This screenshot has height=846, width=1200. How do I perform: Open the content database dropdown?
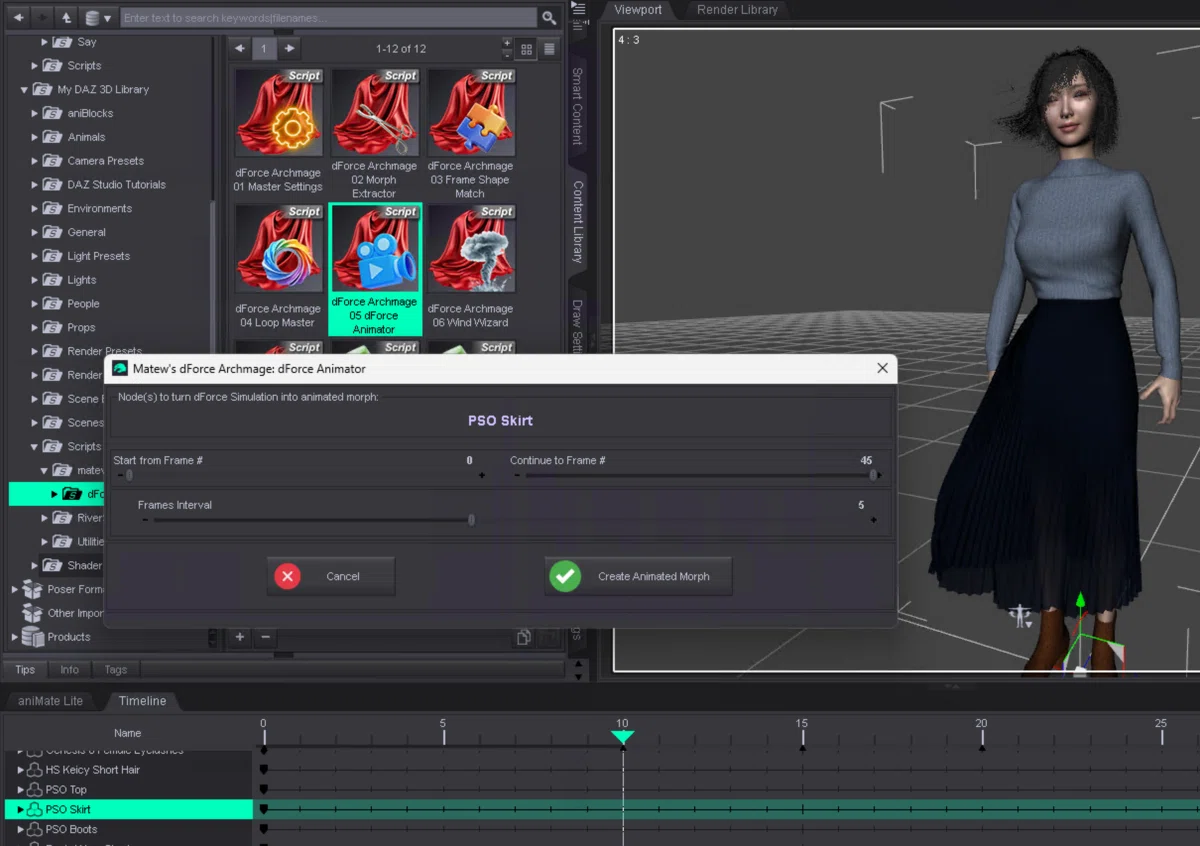[98, 17]
